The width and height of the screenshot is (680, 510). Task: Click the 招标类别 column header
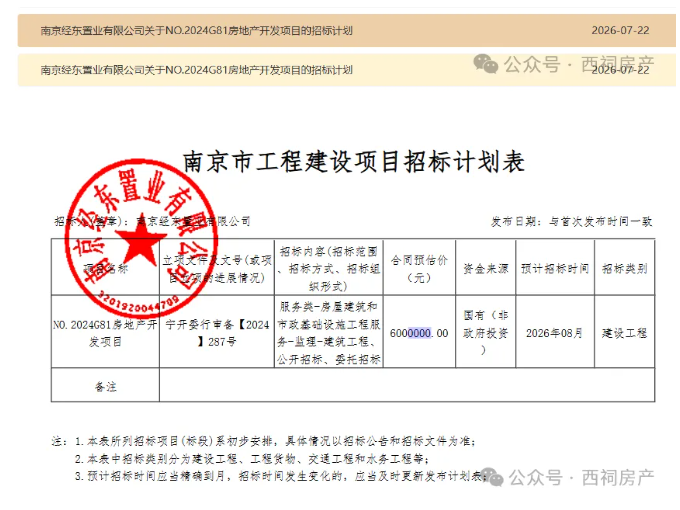624,269
